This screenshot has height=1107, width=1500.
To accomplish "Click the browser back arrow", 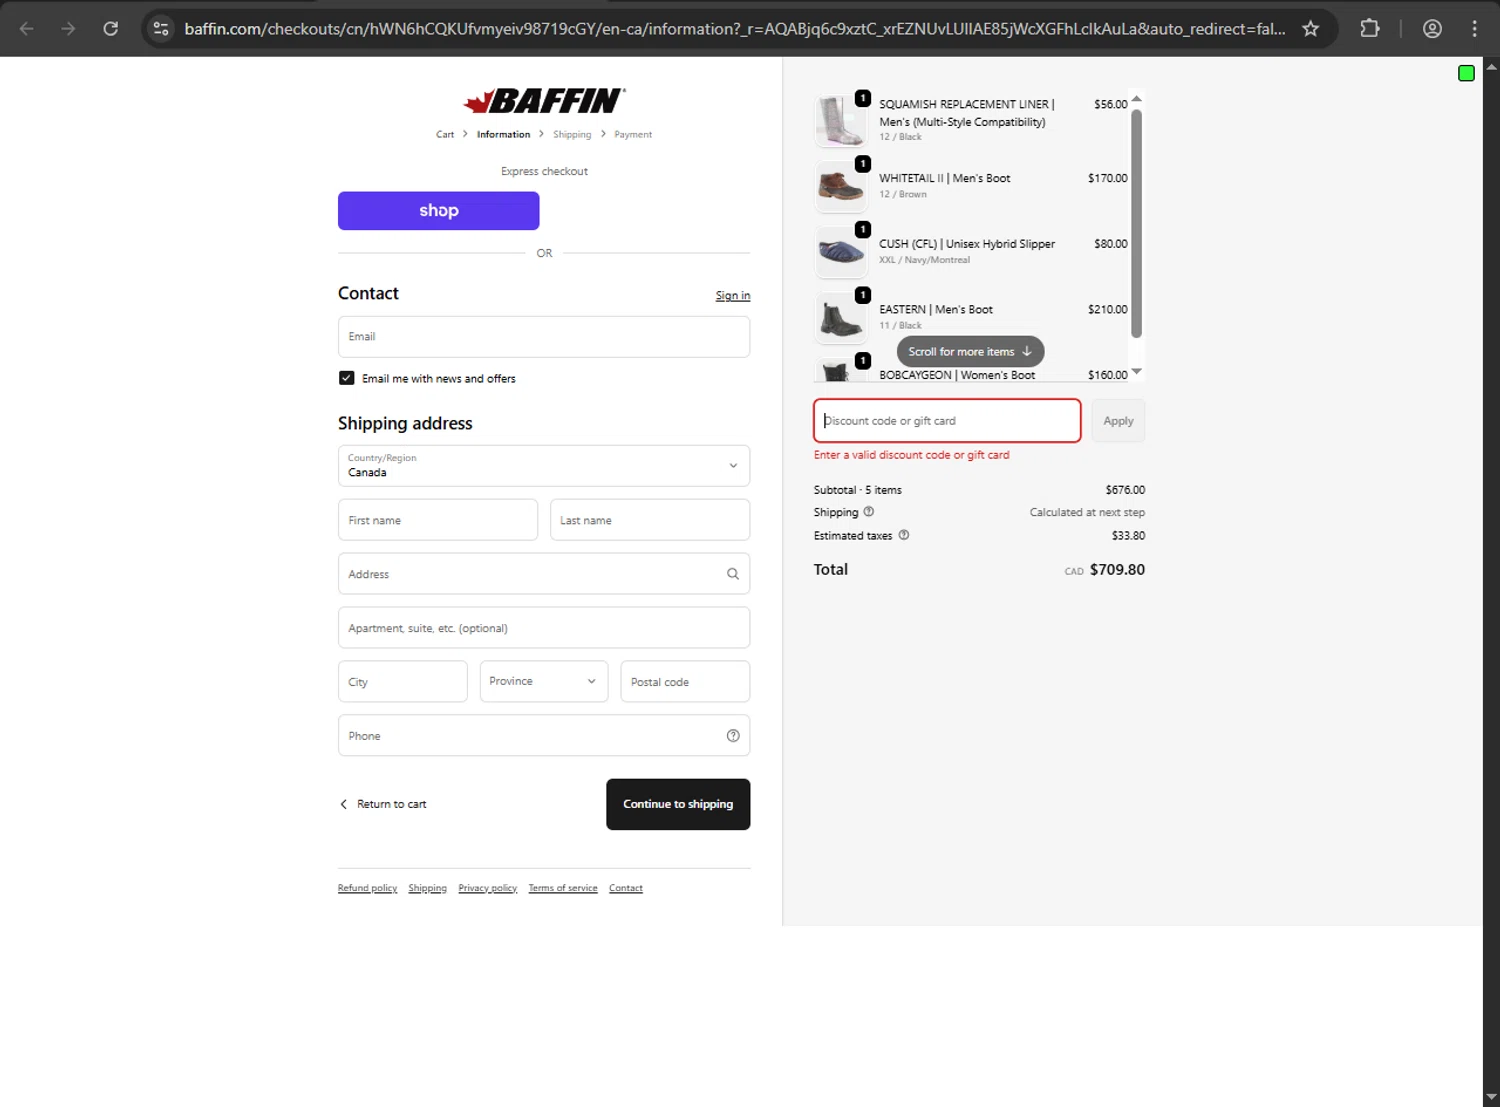I will (27, 29).
